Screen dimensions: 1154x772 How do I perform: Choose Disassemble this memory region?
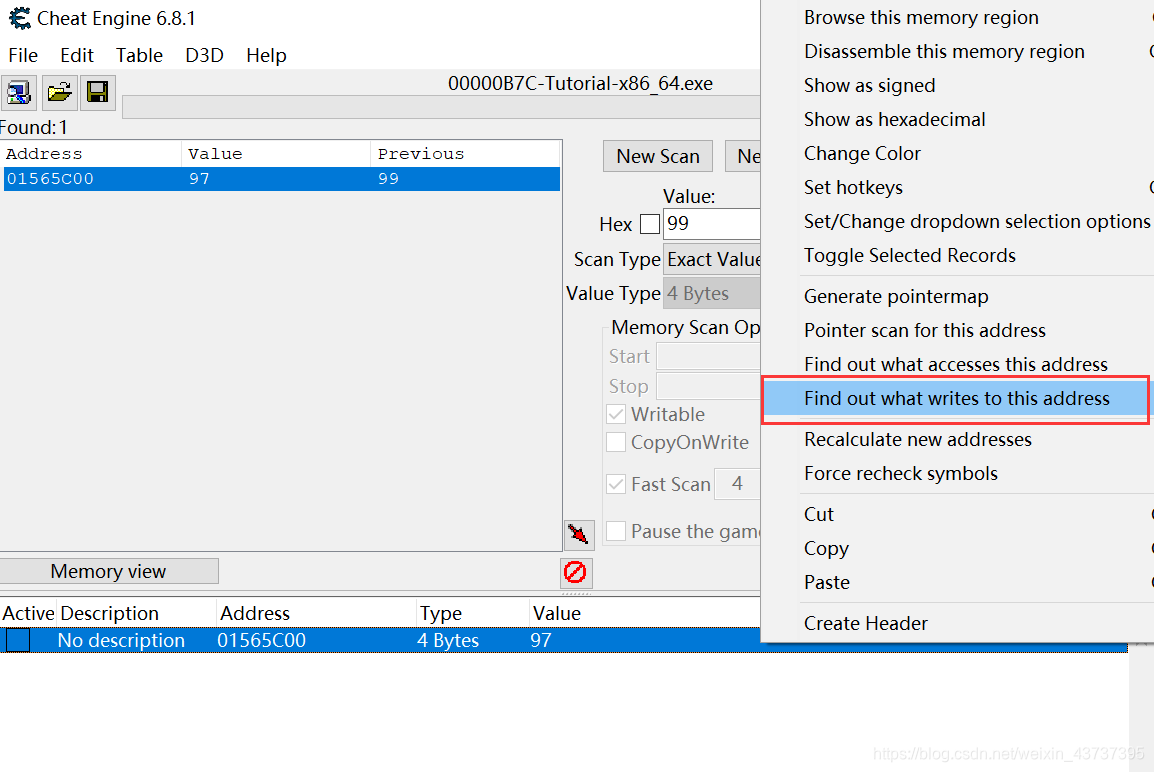coord(944,52)
